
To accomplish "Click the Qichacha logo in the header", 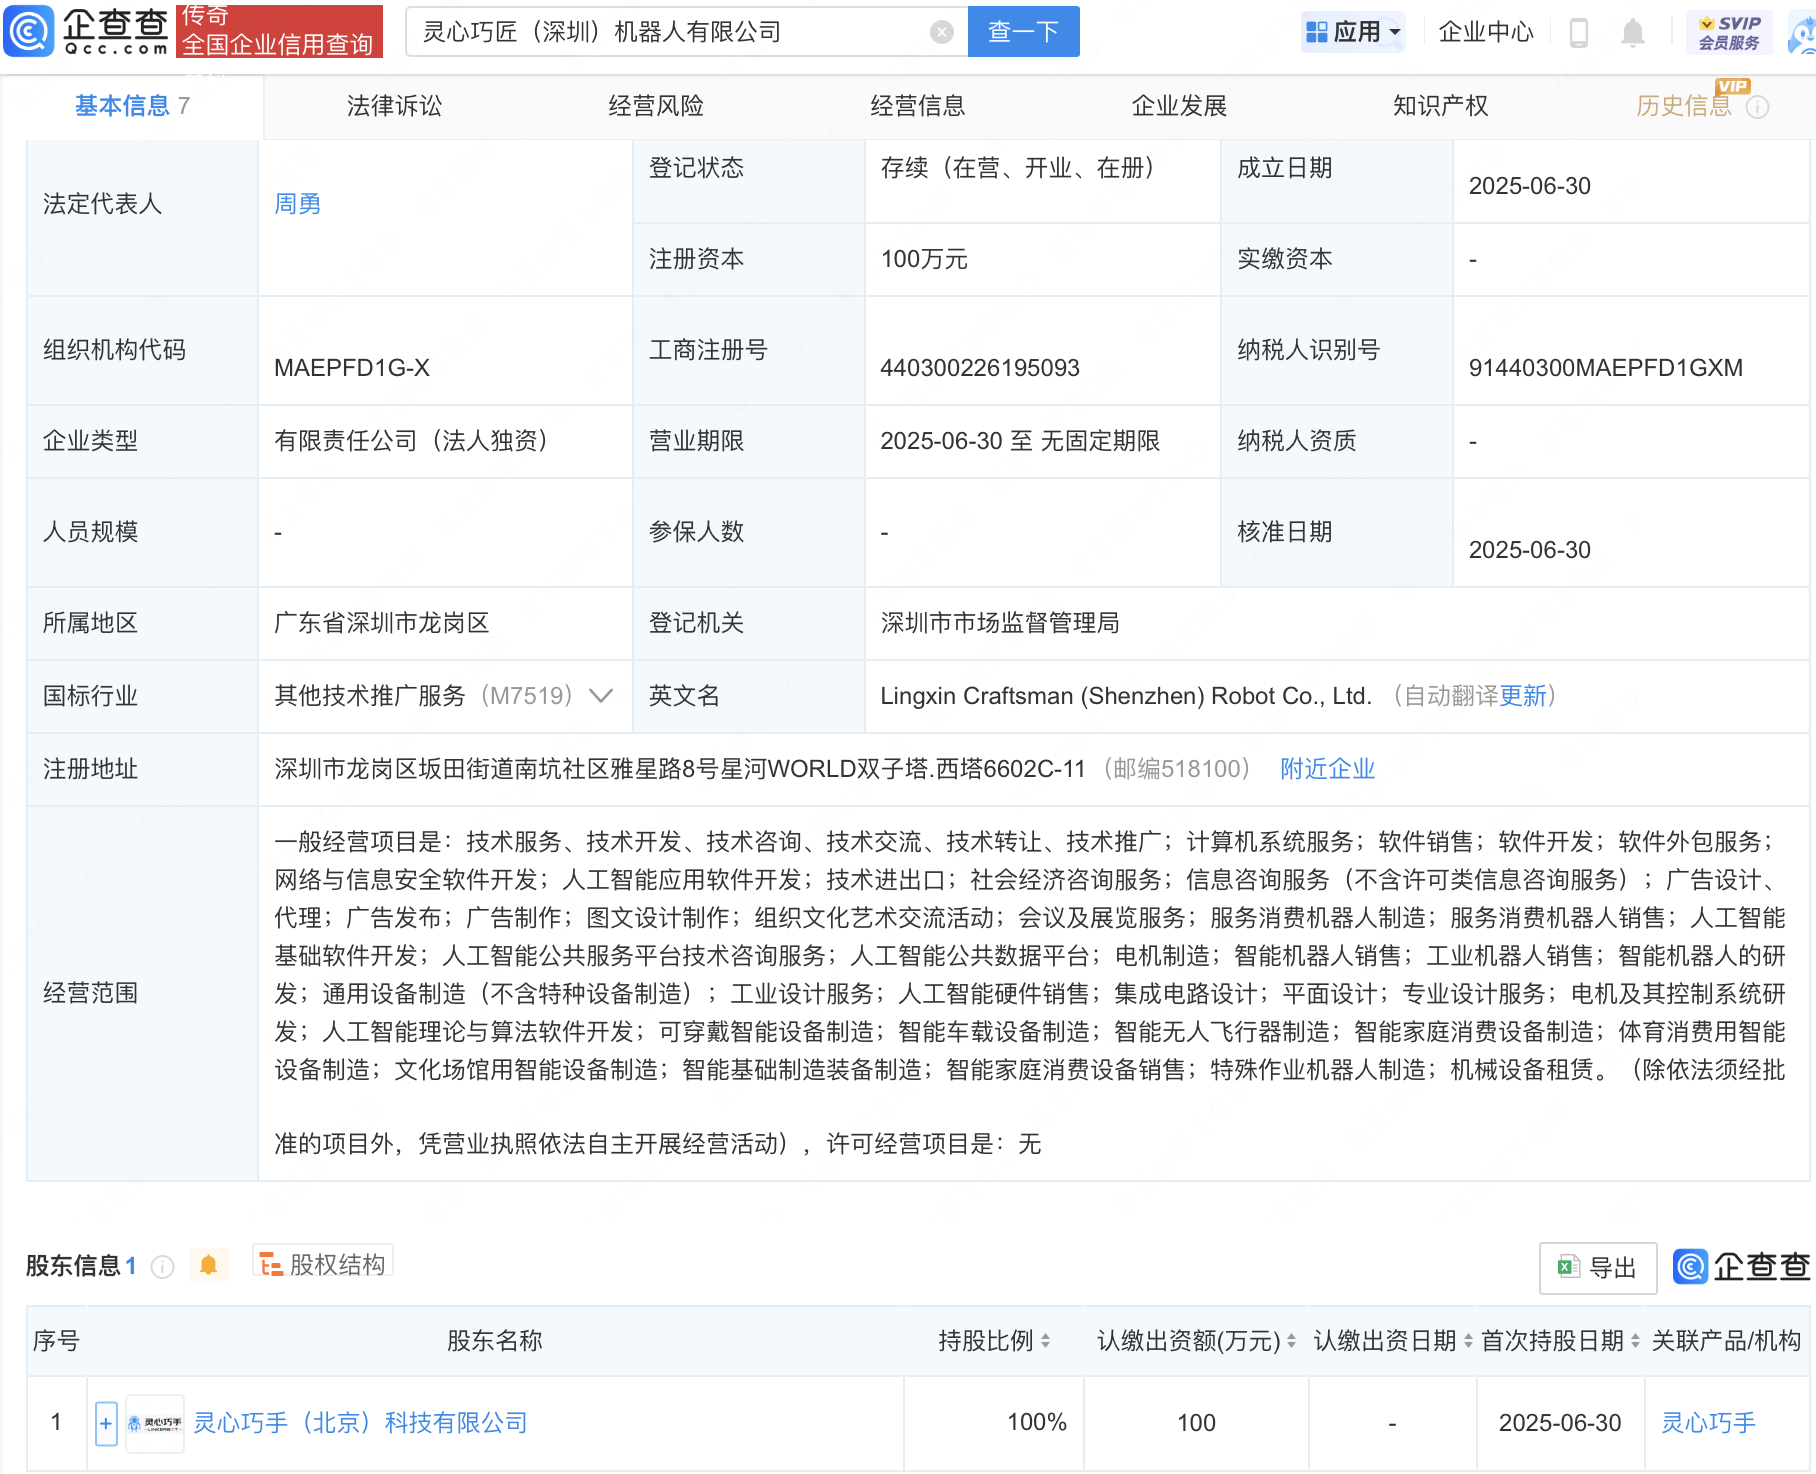I will point(88,31).
